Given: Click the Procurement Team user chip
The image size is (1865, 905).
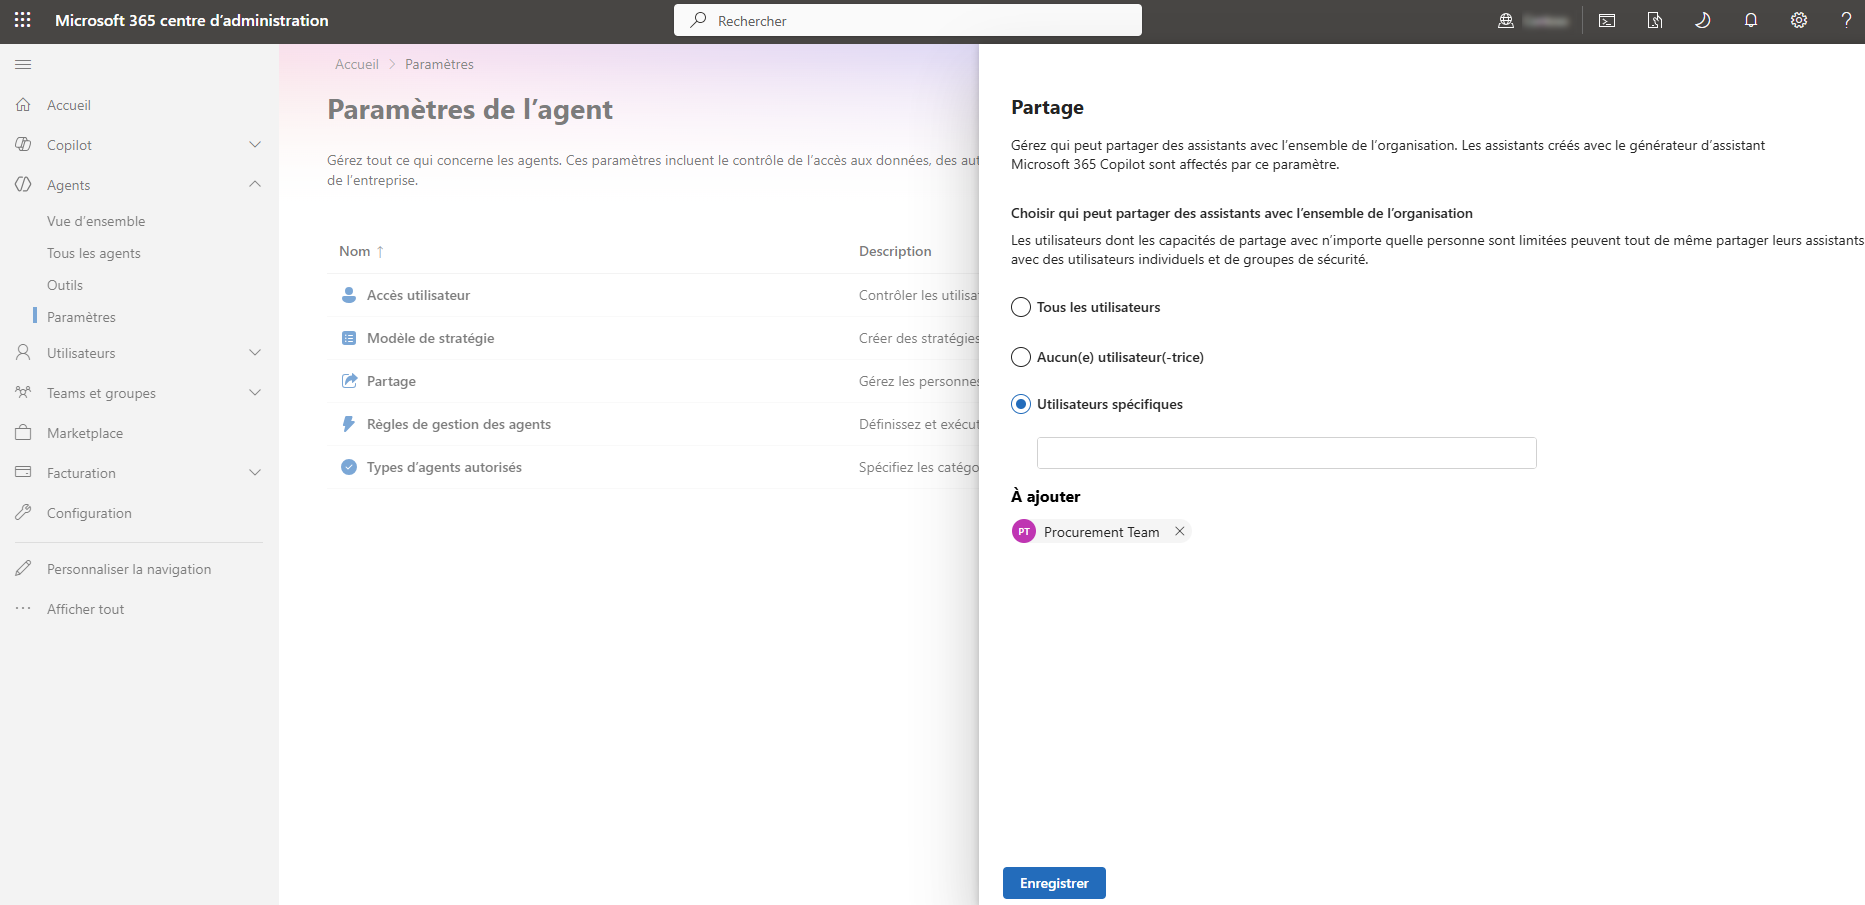Looking at the screenshot, I should [1101, 531].
